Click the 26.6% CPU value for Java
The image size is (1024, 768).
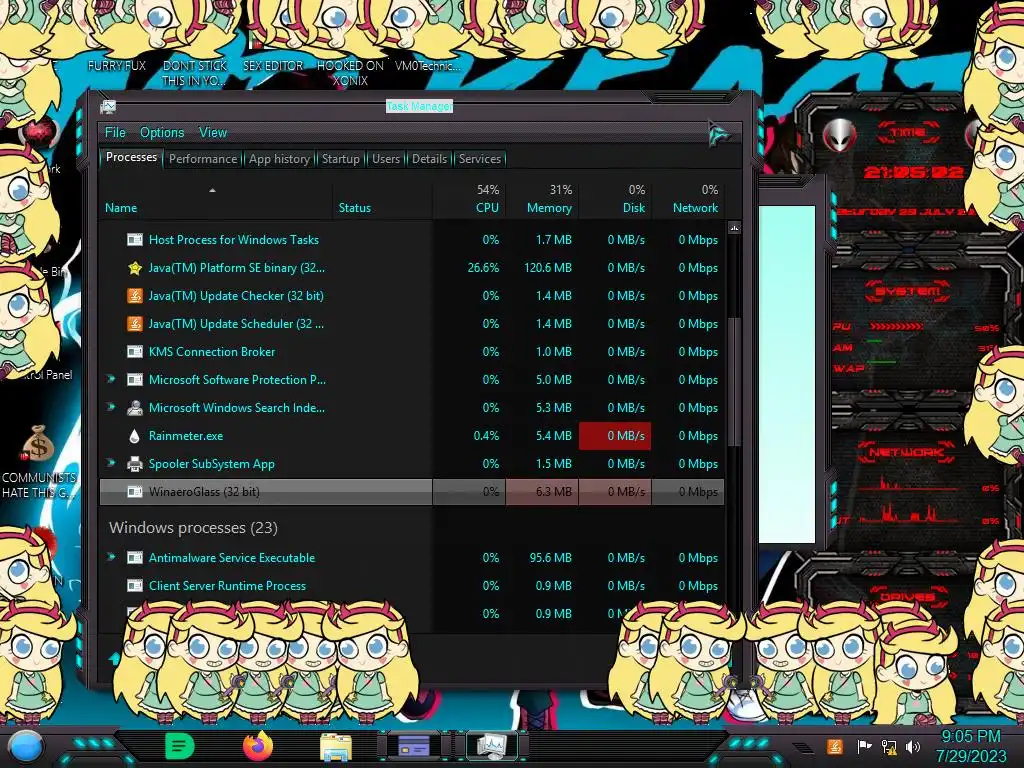pos(483,268)
